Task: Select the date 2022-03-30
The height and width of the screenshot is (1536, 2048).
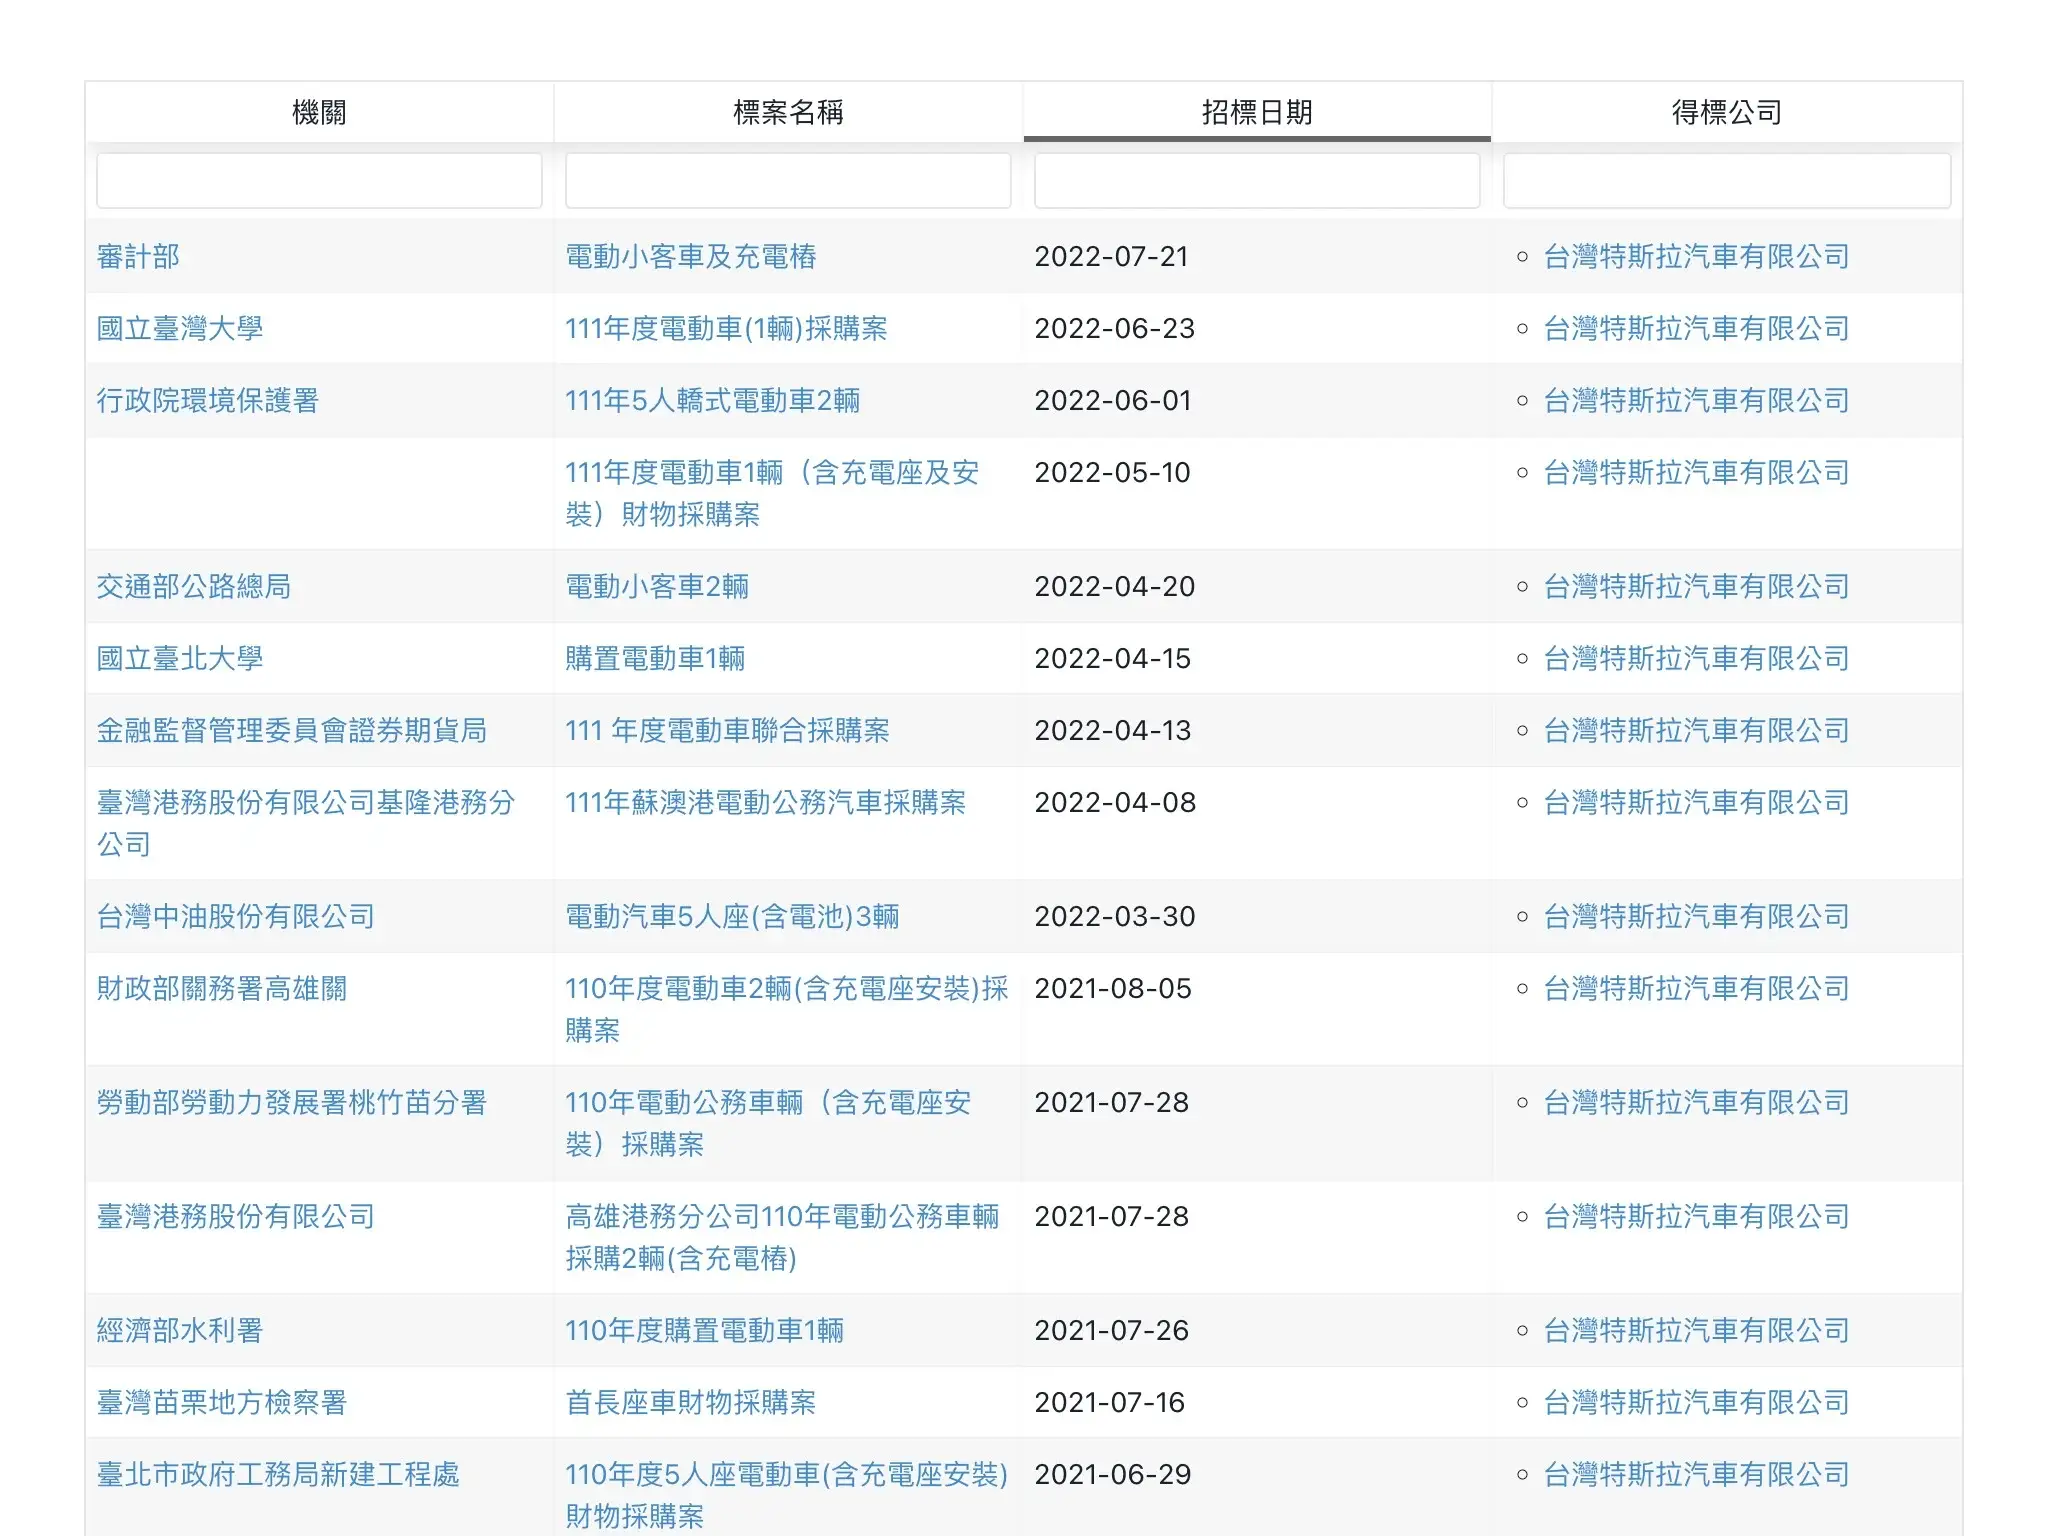Action: tap(1114, 917)
